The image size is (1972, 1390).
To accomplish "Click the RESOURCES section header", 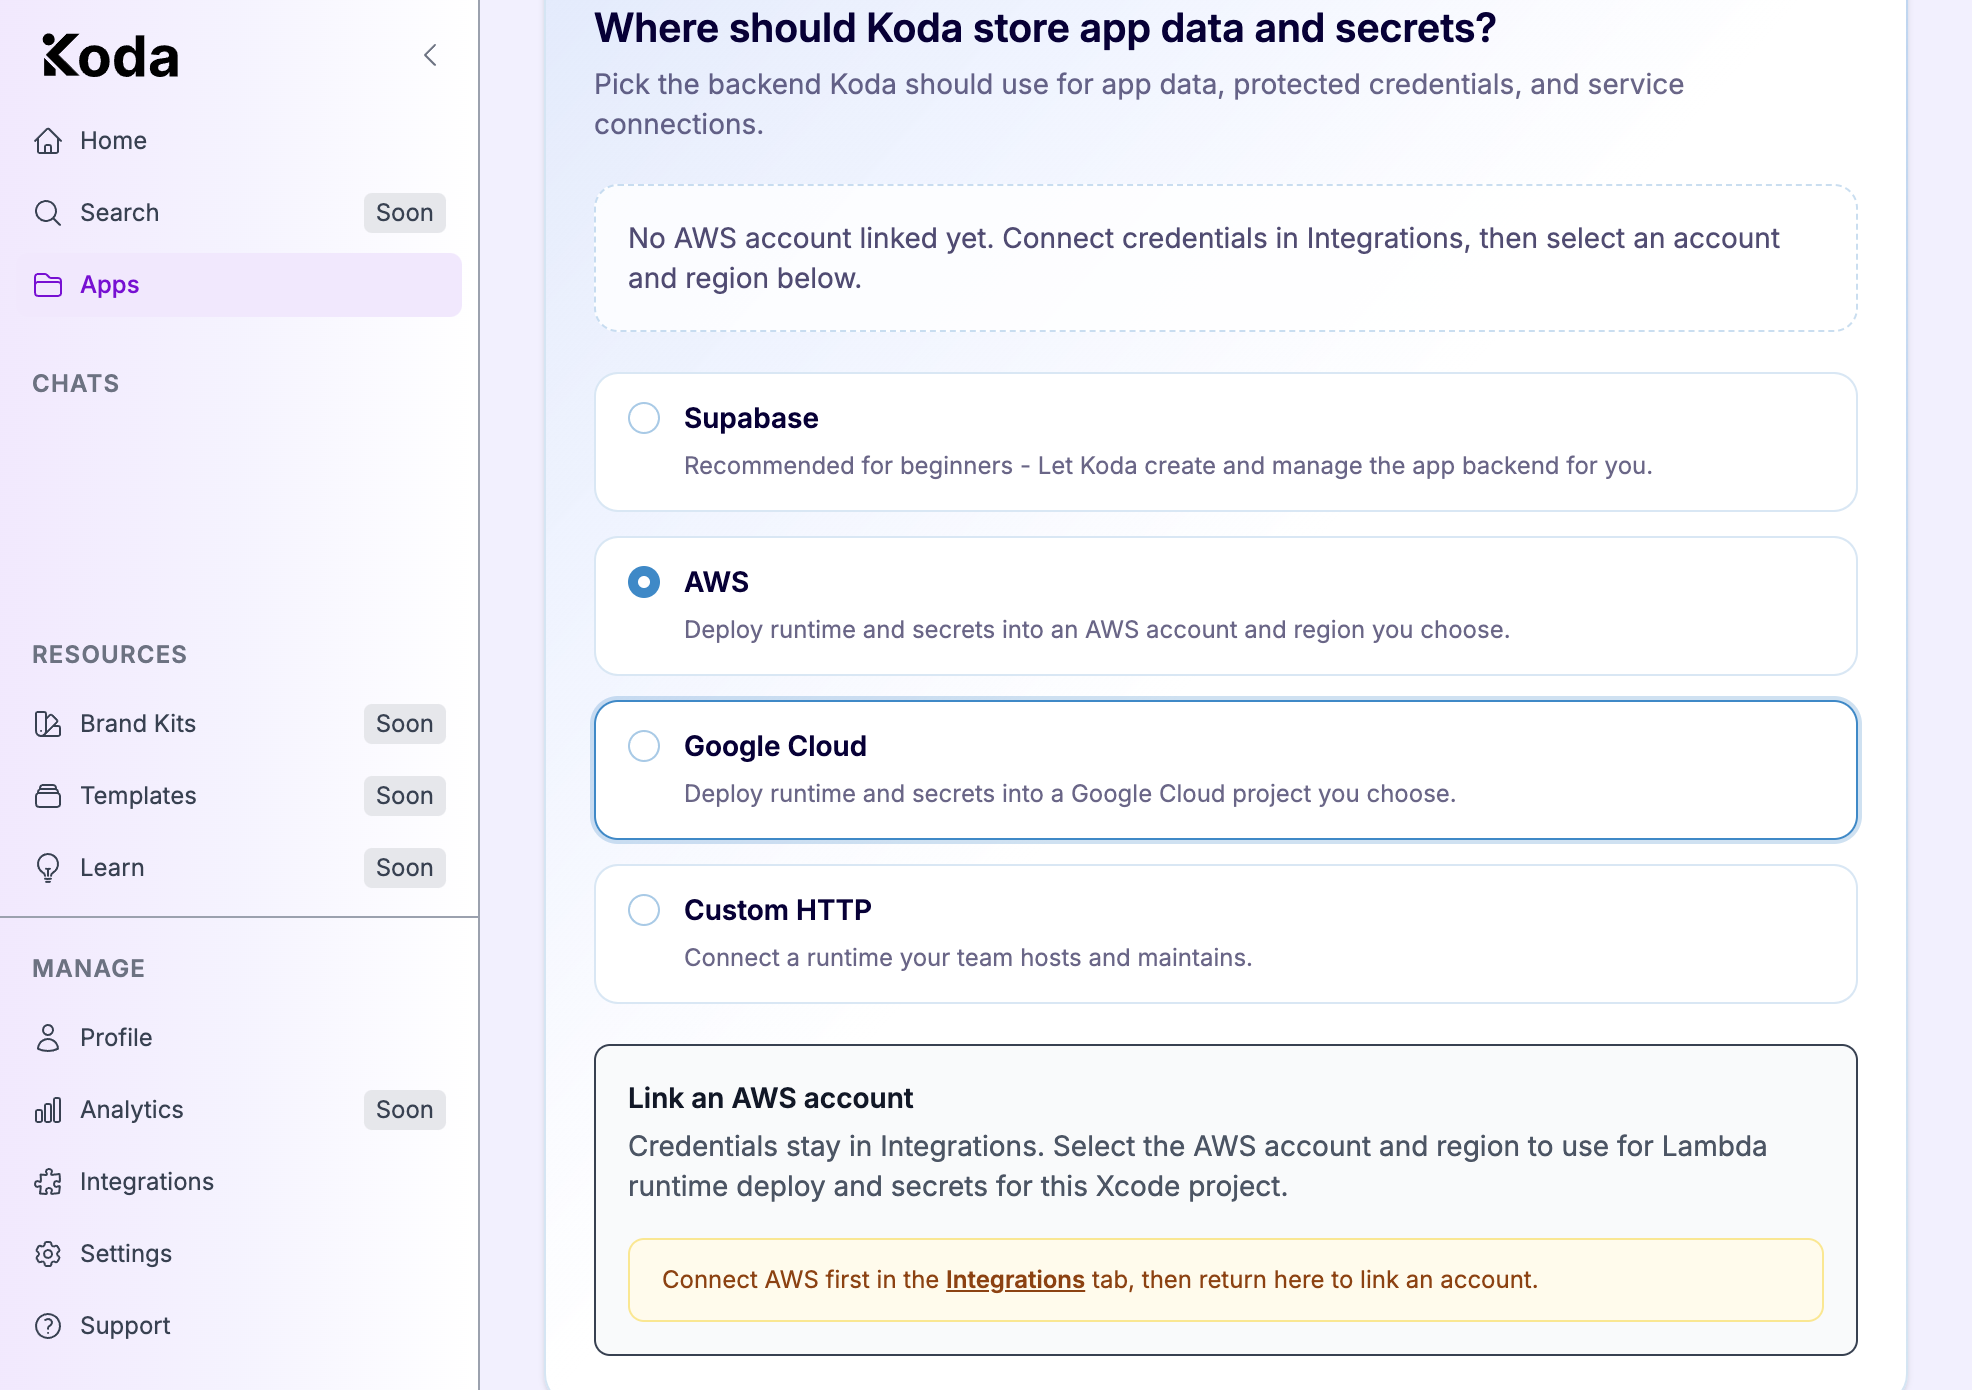I will click(110, 655).
